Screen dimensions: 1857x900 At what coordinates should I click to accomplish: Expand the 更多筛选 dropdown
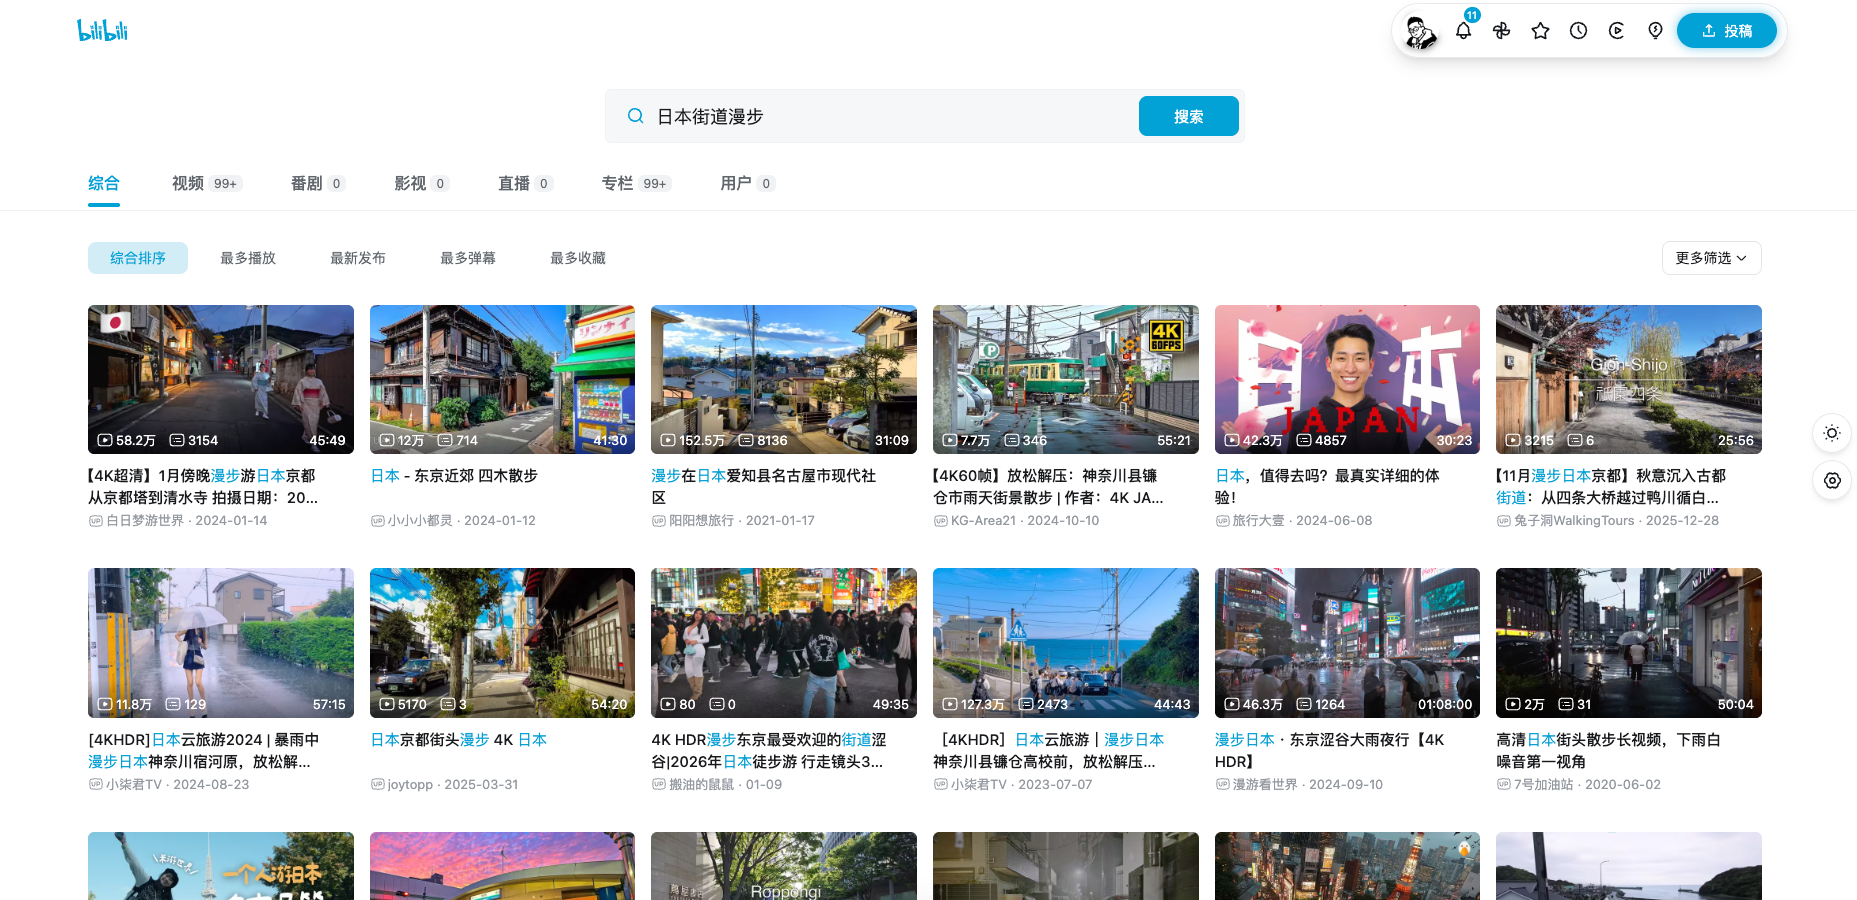pos(1710,258)
